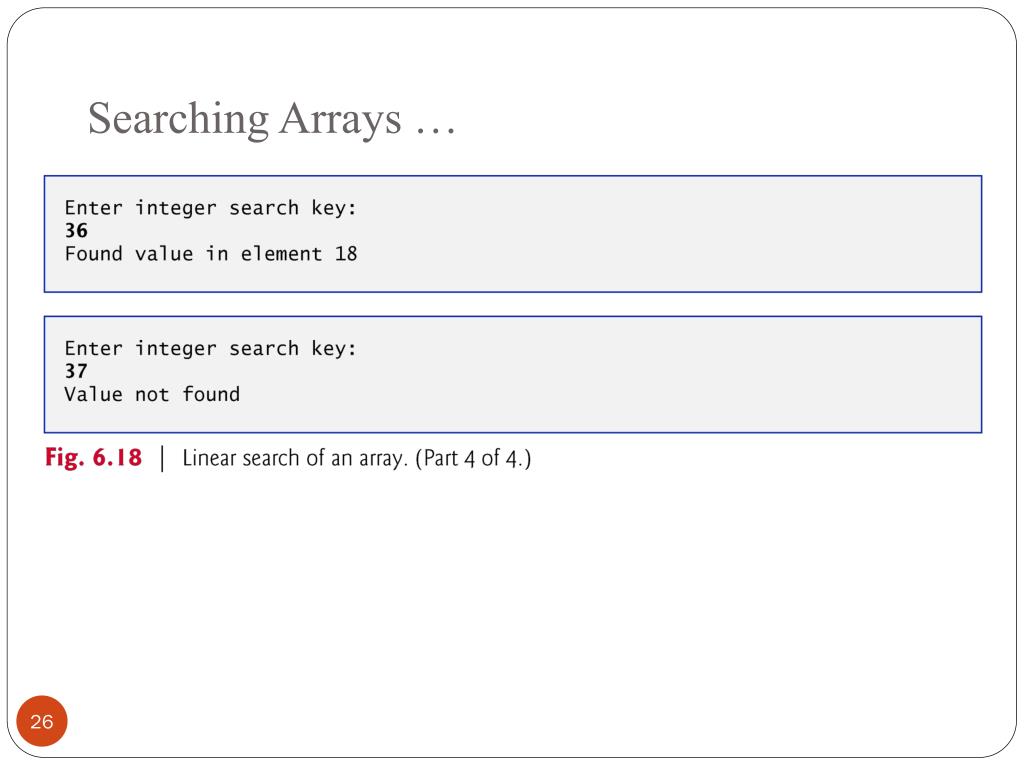Click the caption 'Linear search of an array'

tap(295, 458)
